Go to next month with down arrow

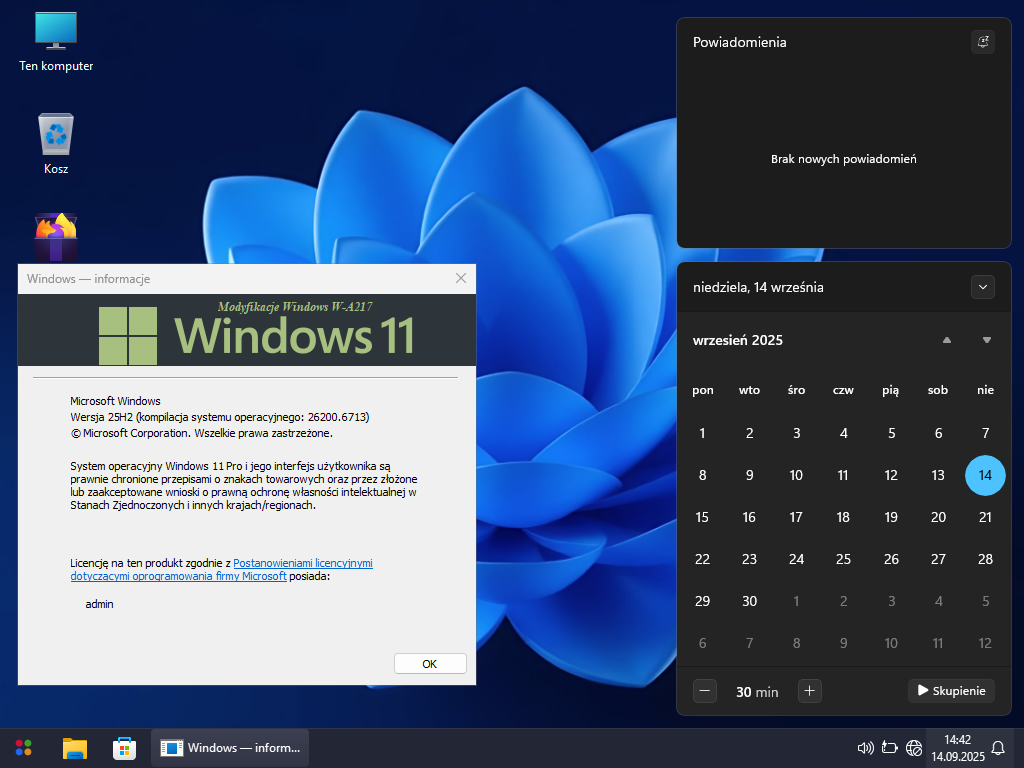tap(987, 340)
